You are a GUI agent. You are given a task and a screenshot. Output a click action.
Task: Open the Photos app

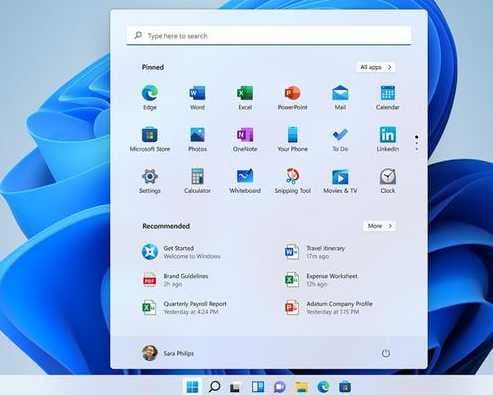pyautogui.click(x=197, y=139)
